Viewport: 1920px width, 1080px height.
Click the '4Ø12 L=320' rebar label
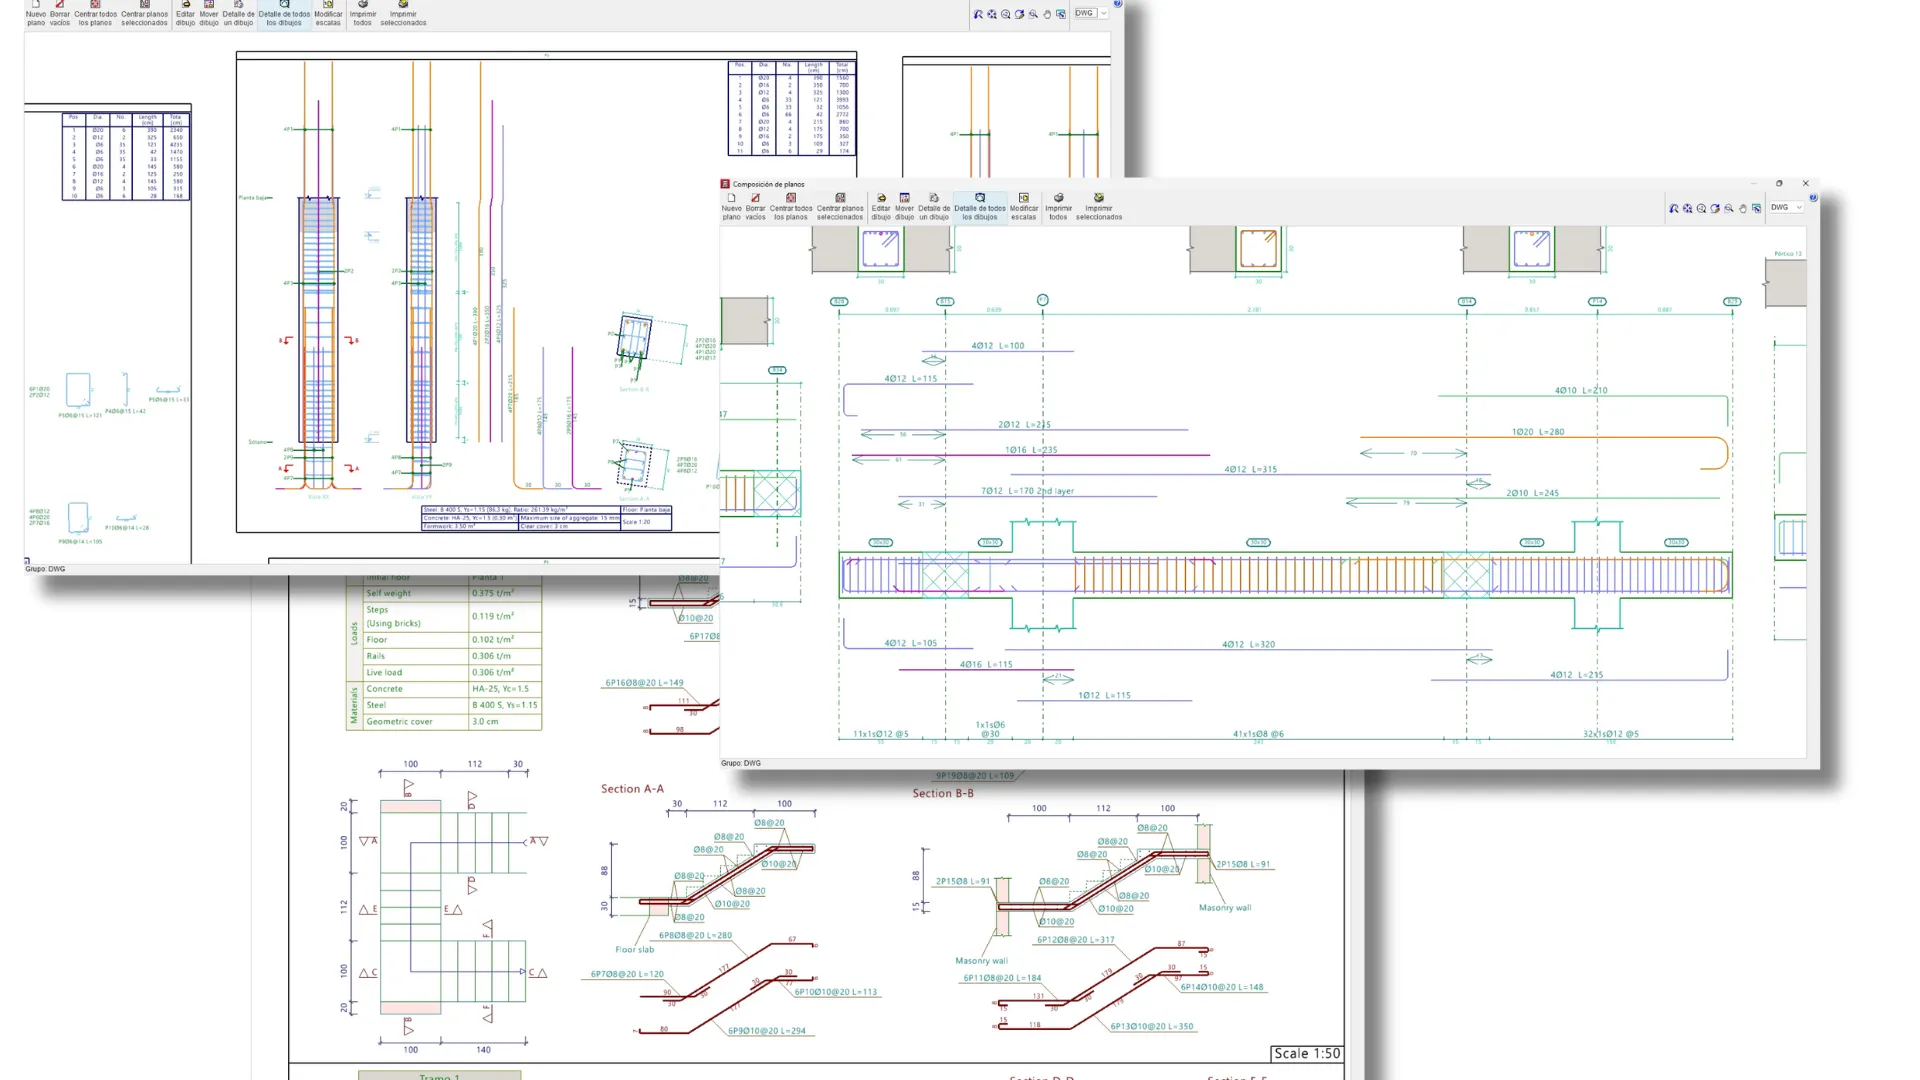1248,645
